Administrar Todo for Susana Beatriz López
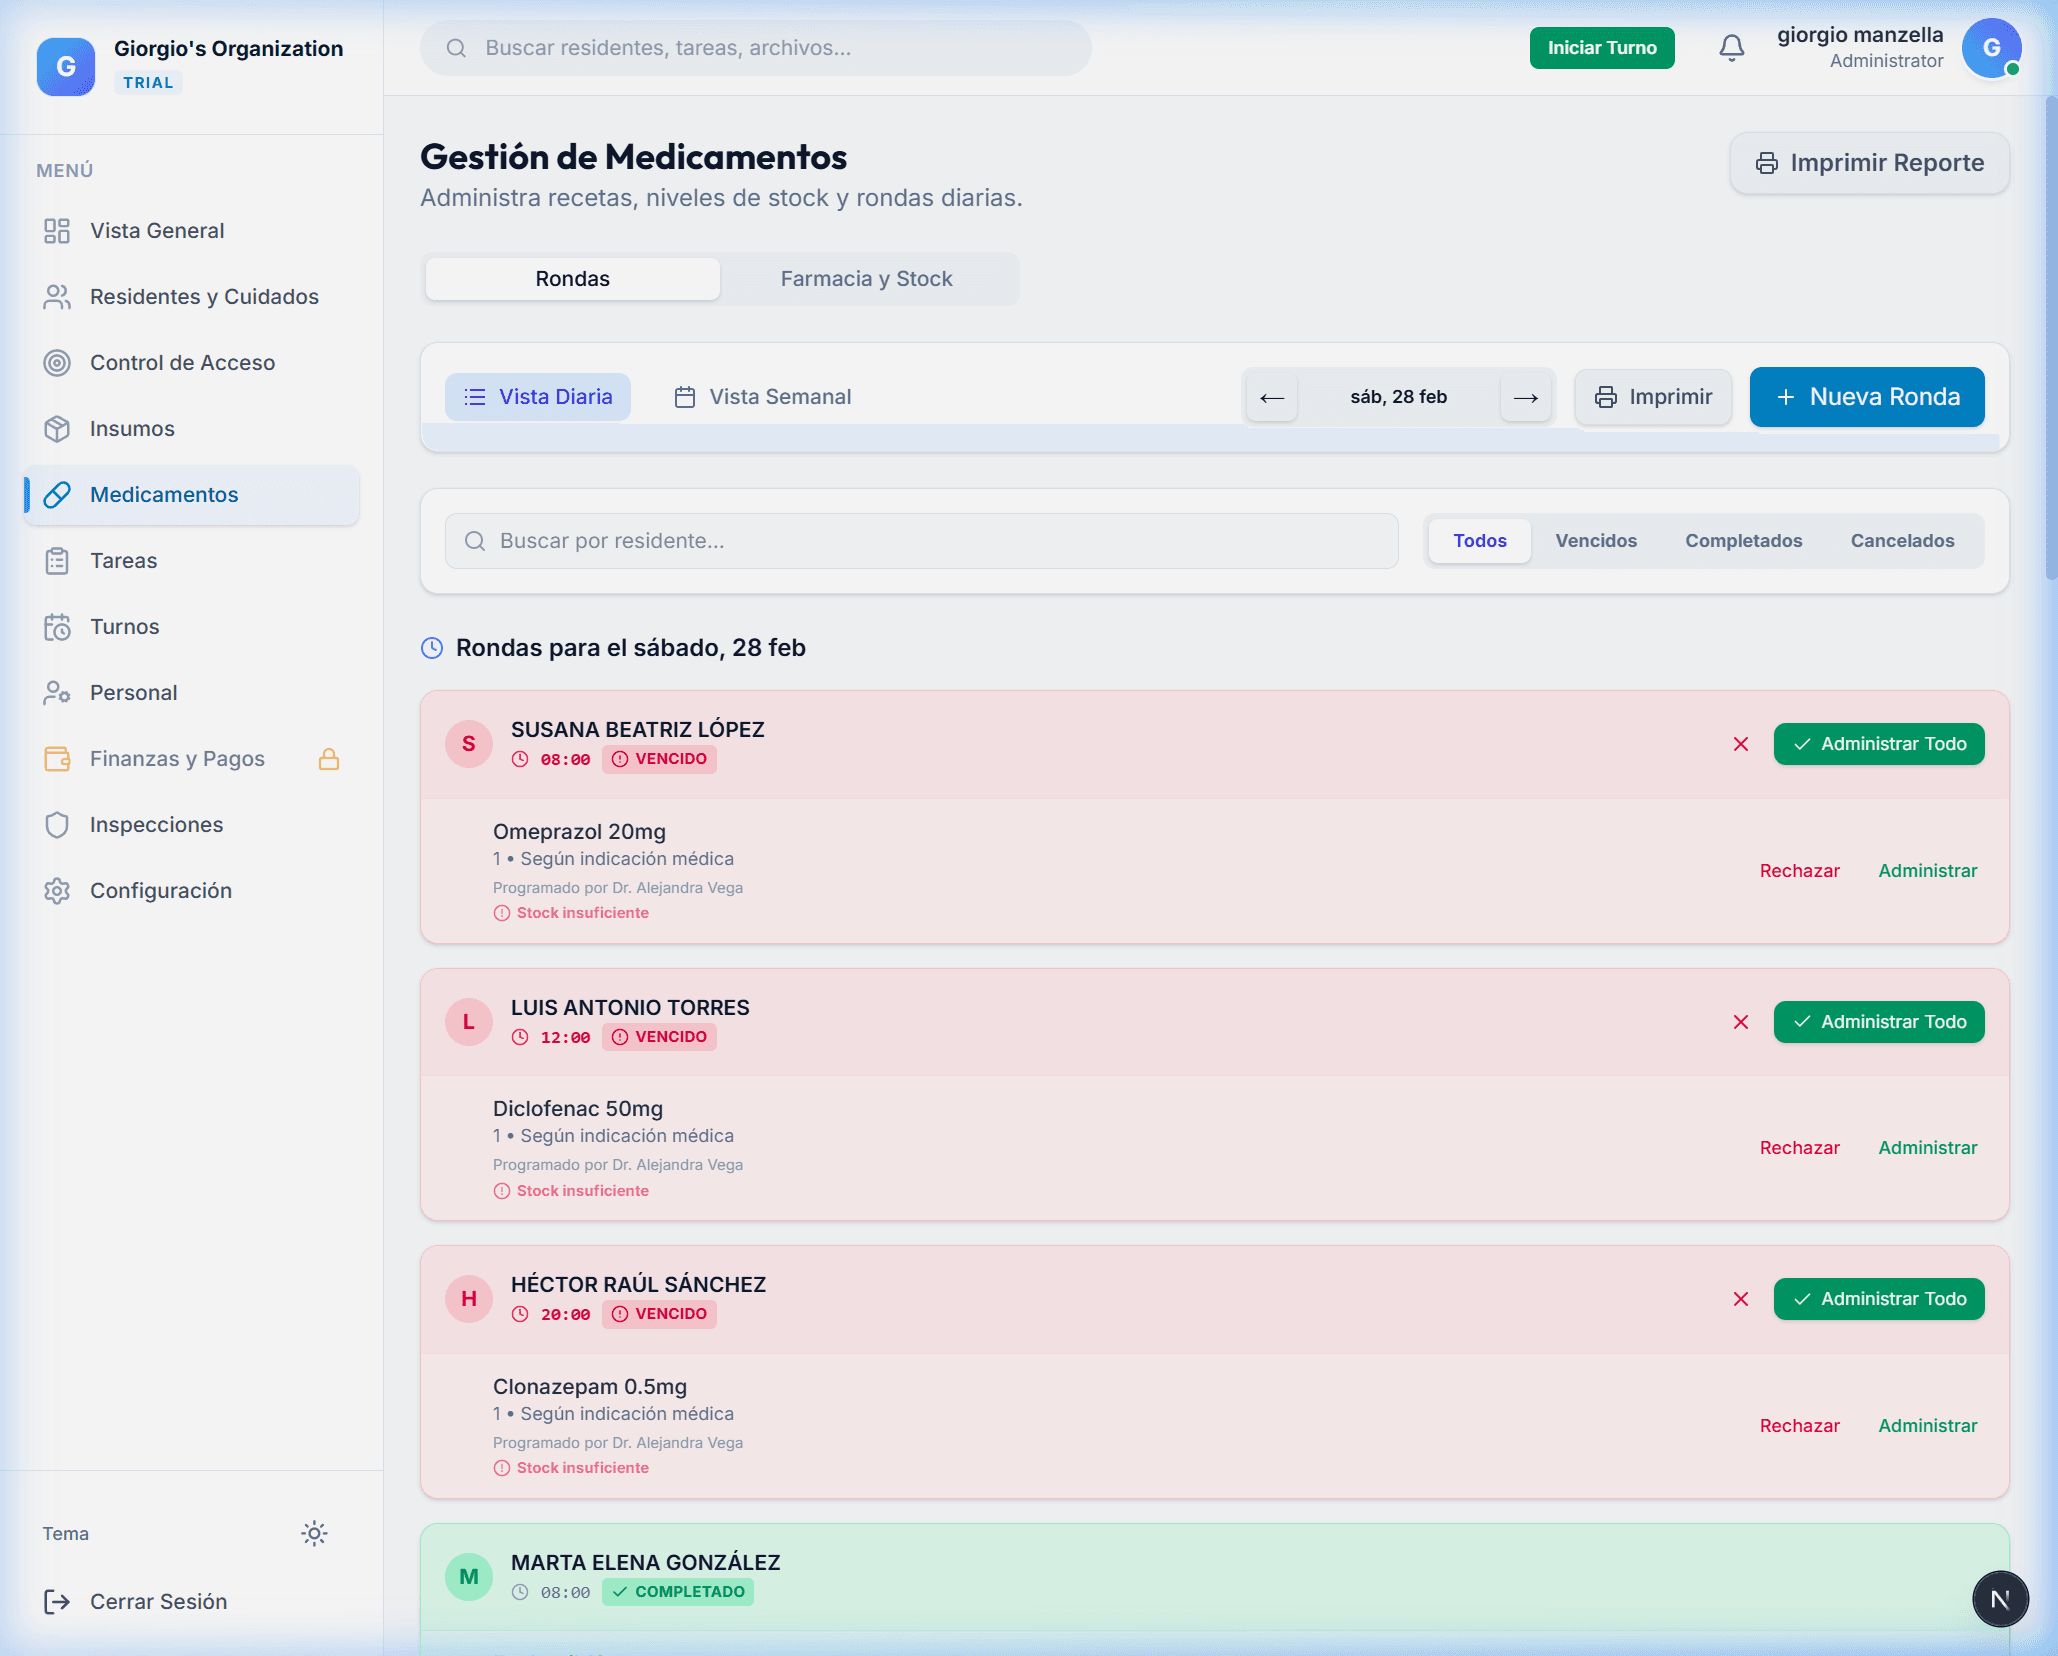The image size is (2058, 1656). pyautogui.click(x=1878, y=743)
